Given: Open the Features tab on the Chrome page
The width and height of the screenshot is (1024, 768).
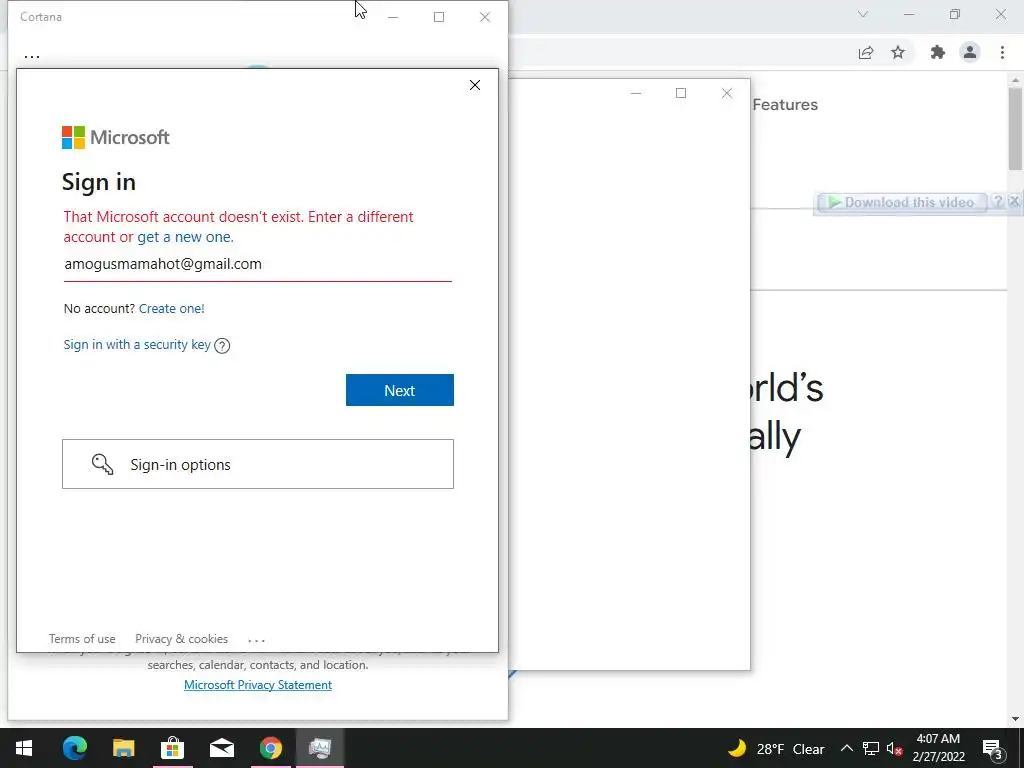Looking at the screenshot, I should coord(785,104).
